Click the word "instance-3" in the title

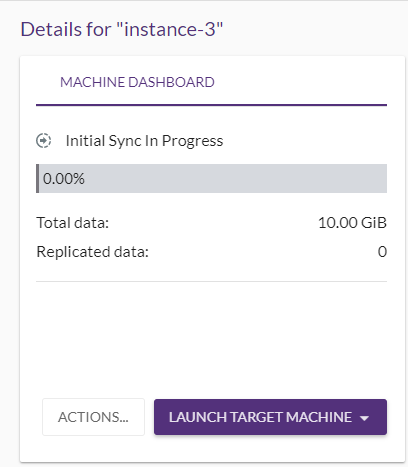point(170,29)
